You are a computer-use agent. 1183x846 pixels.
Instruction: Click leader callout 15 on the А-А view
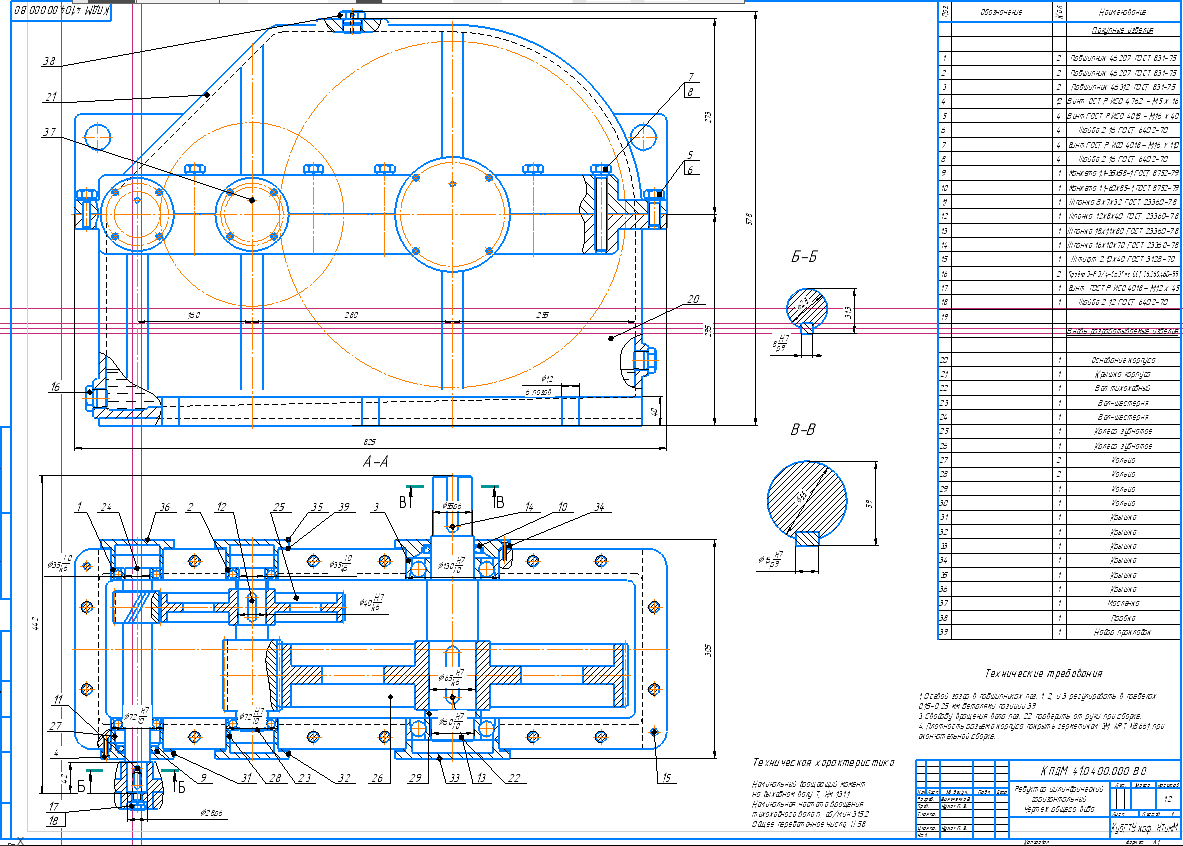pos(667,778)
